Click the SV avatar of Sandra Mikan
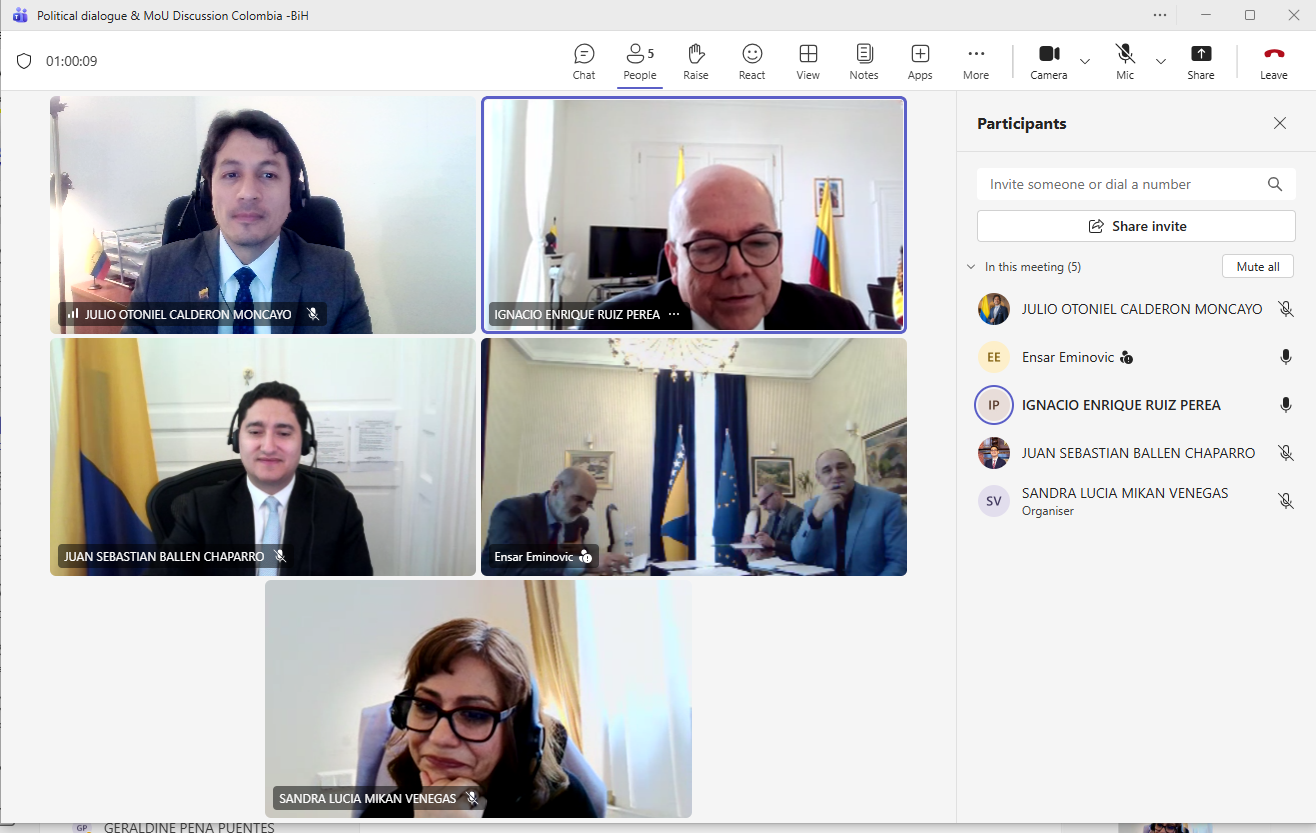 [x=994, y=501]
